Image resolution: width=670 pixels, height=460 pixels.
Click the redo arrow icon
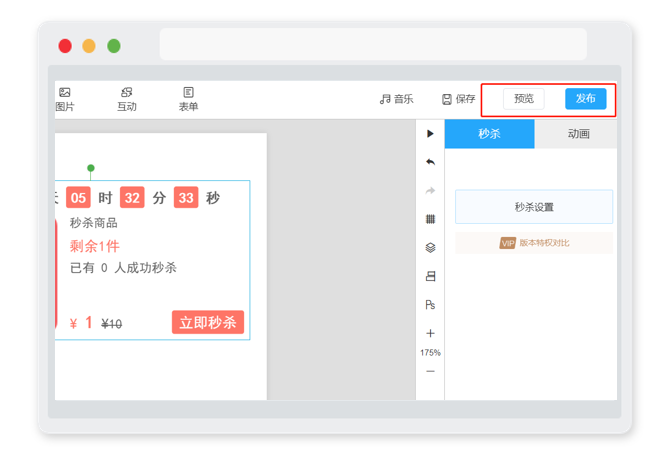(430, 190)
